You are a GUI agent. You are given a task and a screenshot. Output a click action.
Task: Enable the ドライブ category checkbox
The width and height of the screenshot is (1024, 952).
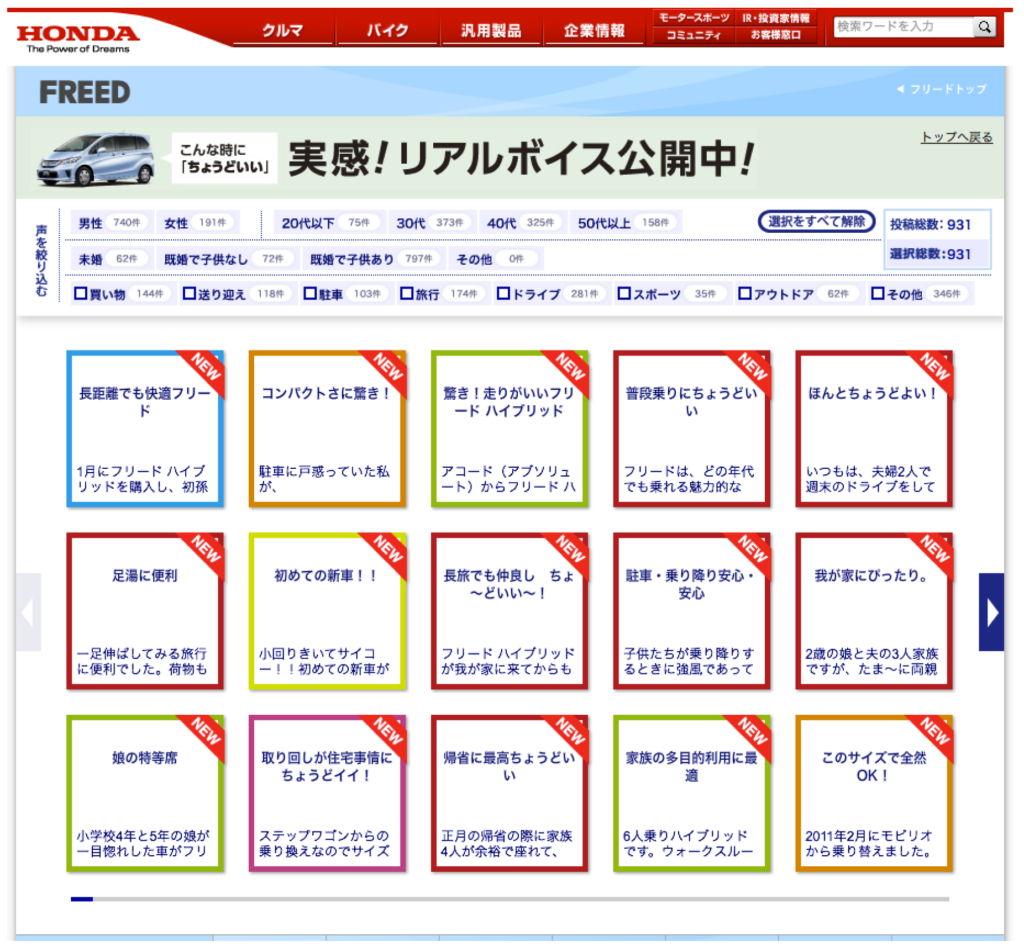coord(505,294)
